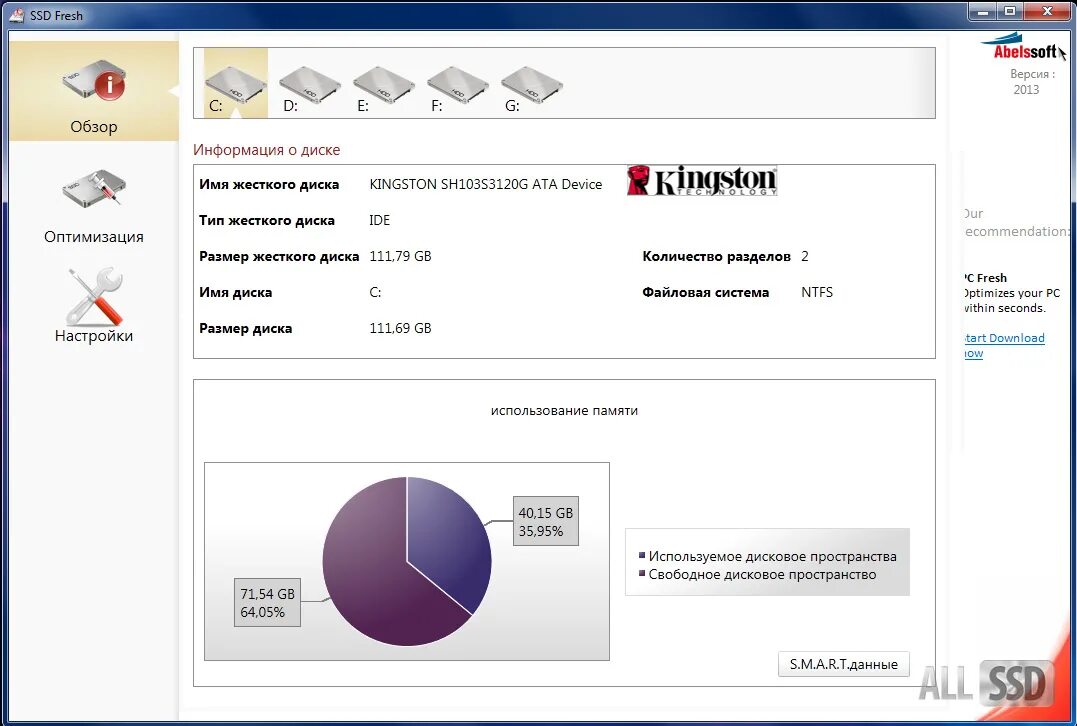Select drive G: icon
Viewport: 1077px width, 726px height.
coord(532,87)
